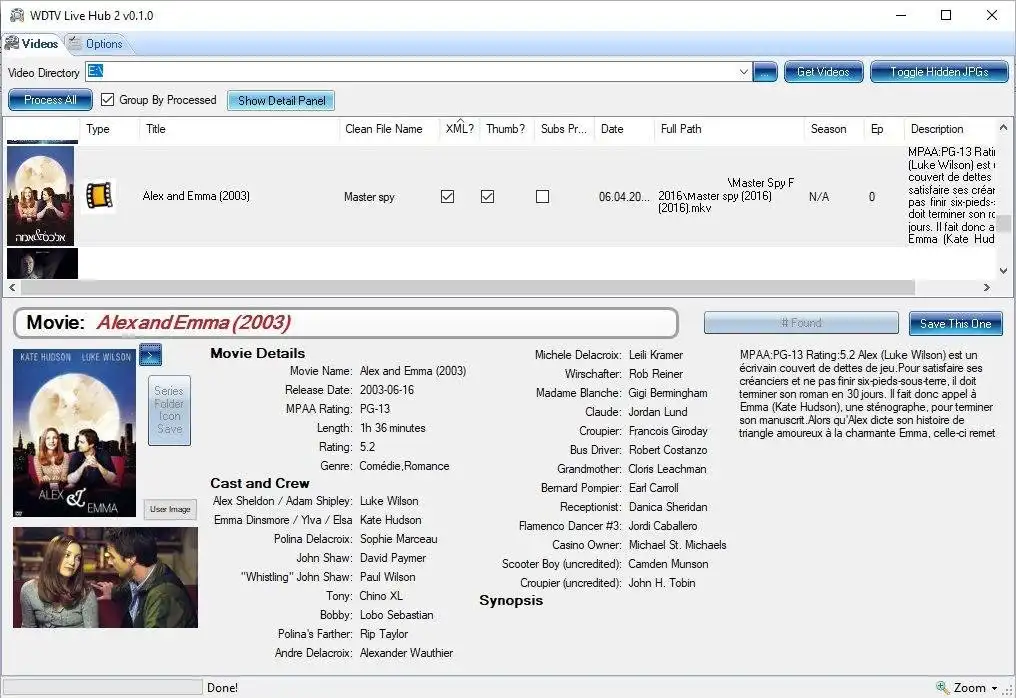Click the large Alex & Emma poster in detail panel
This screenshot has width=1016, height=698.
[75, 433]
